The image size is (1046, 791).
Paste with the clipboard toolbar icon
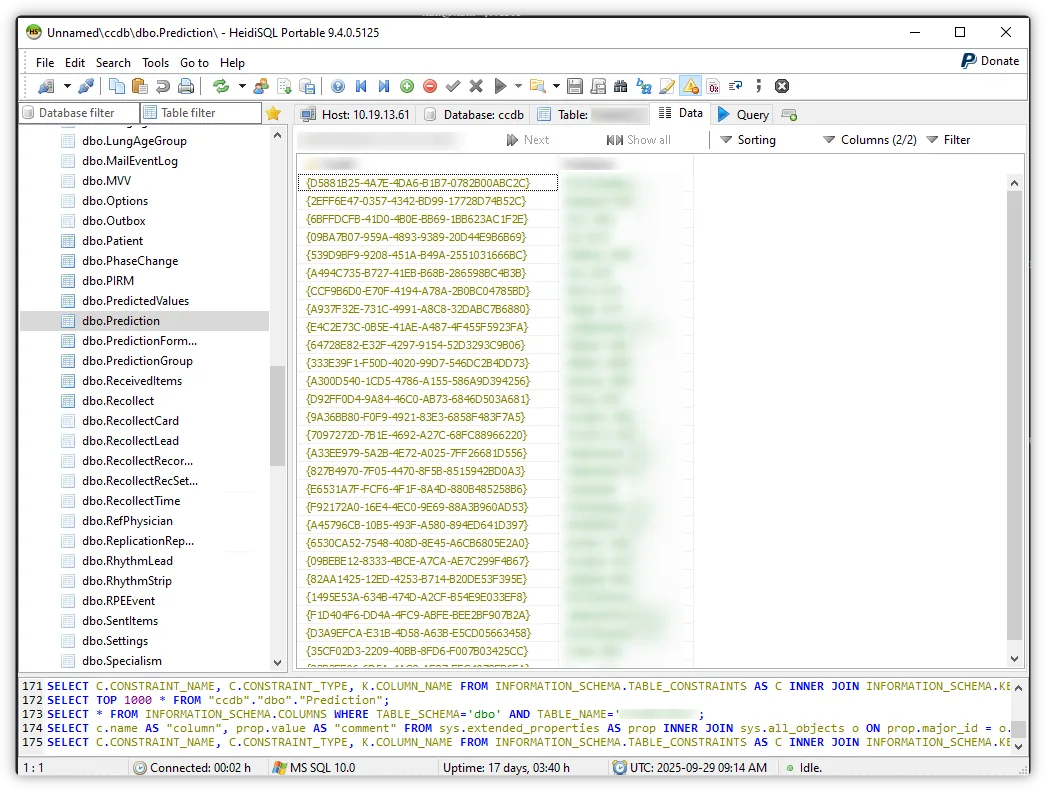pyautogui.click(x=139, y=86)
